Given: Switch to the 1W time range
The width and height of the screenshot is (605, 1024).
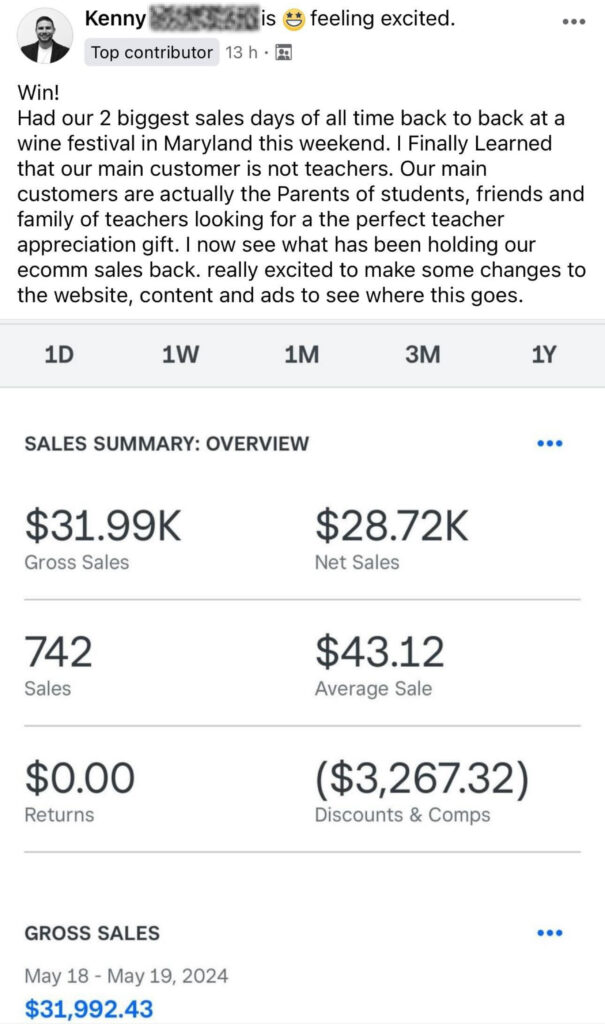Looking at the screenshot, I should coord(181,354).
